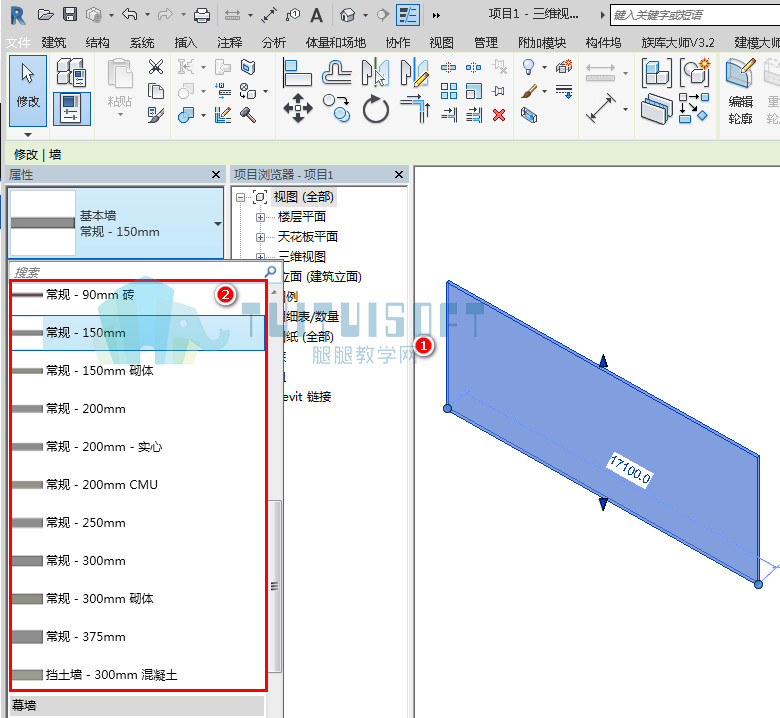
Task: Choose wall type 常规 - 200mm
Action: pos(138,409)
